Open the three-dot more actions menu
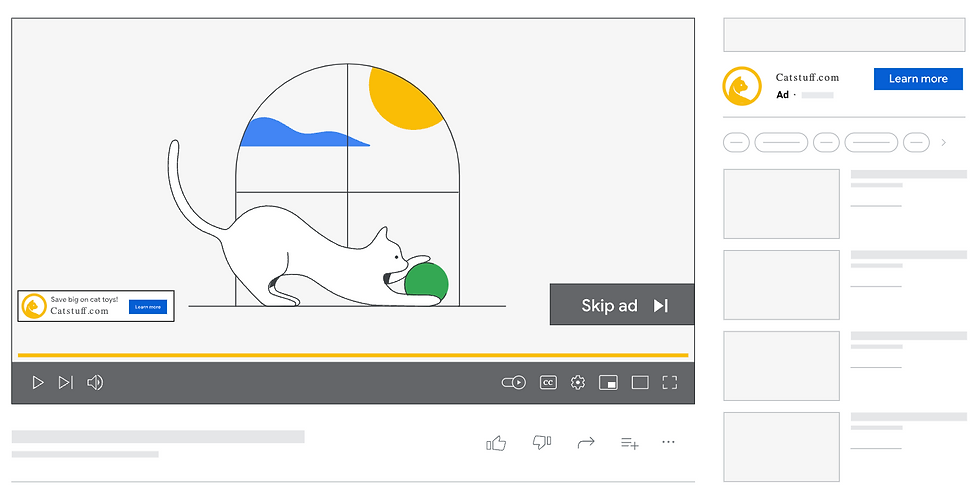The width and height of the screenshot is (980, 493). coord(668,442)
